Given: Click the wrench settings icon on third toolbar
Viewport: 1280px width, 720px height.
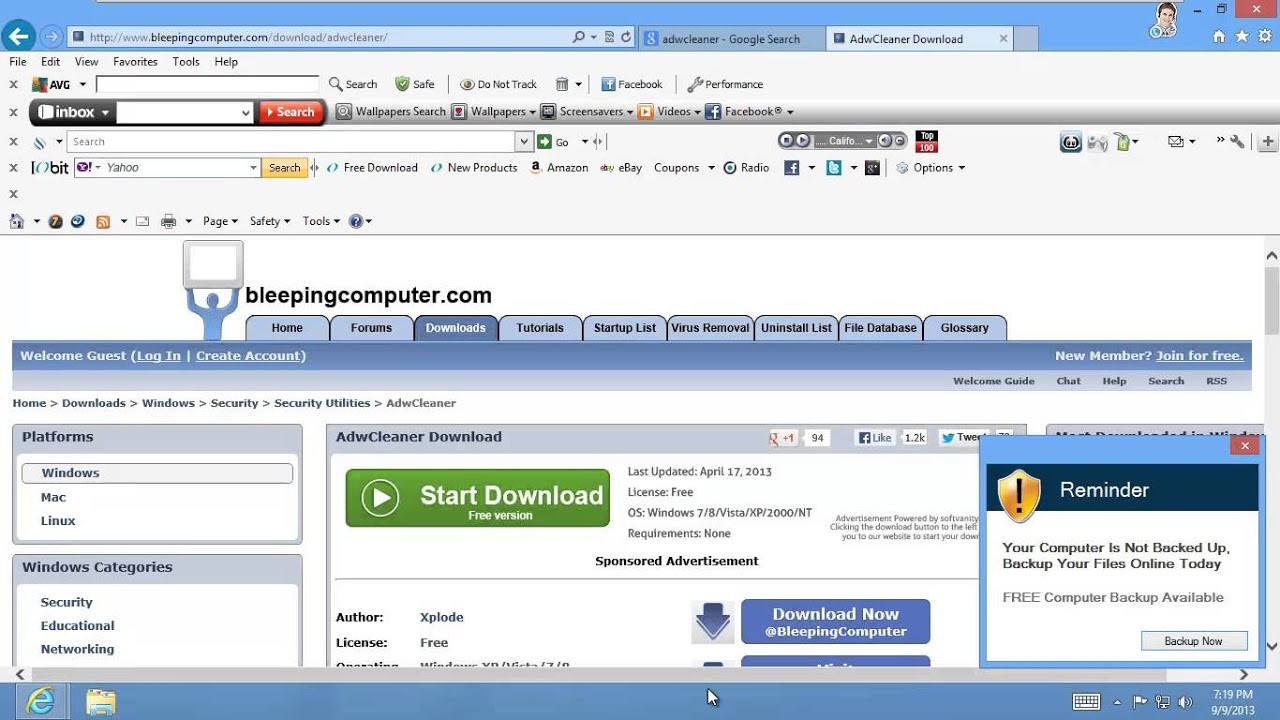Looking at the screenshot, I should point(1237,142).
